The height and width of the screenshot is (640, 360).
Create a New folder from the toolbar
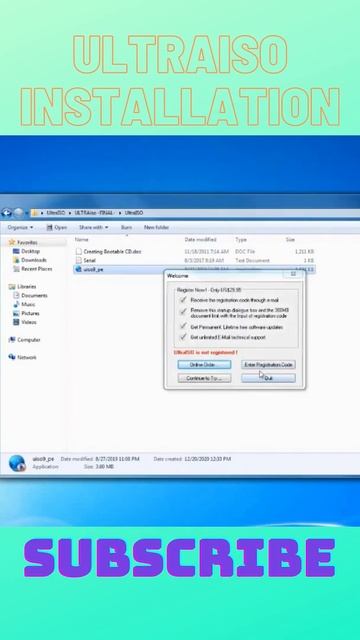(156, 227)
